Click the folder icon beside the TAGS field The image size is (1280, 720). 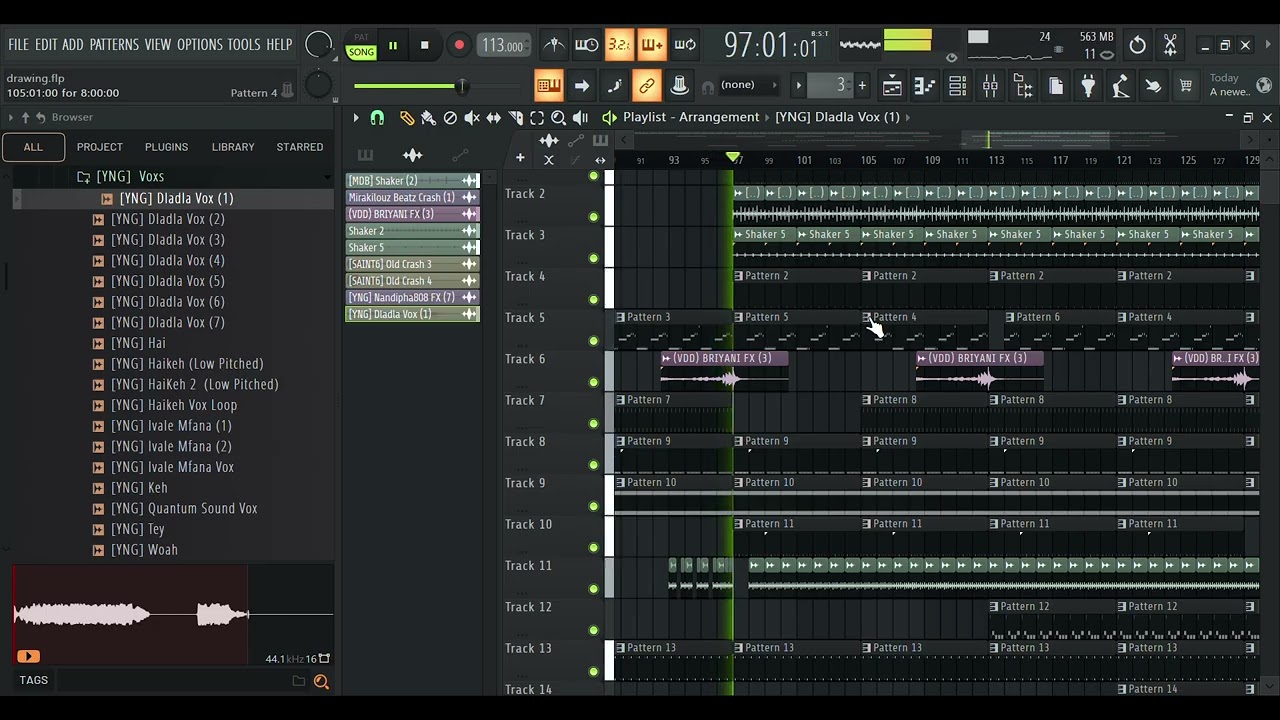[298, 681]
